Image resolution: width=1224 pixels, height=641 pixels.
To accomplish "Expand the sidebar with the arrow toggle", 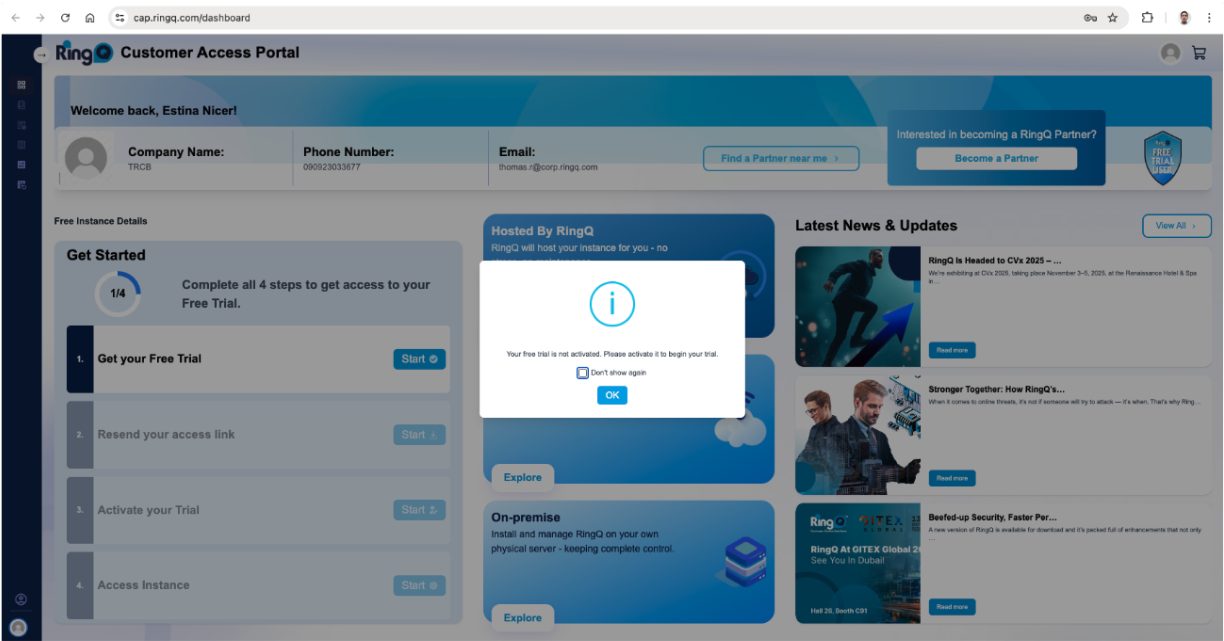I will pyautogui.click(x=40, y=55).
